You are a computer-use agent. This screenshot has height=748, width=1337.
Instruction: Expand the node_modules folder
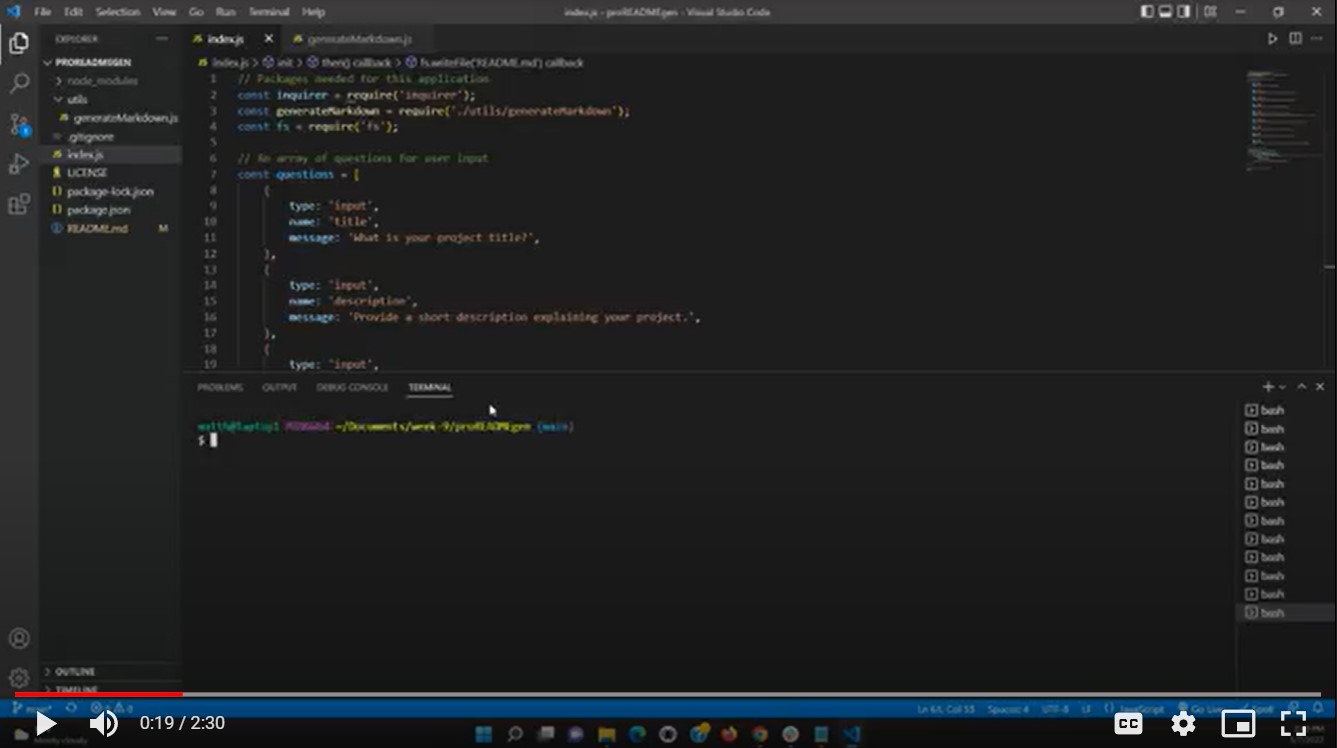click(110, 81)
